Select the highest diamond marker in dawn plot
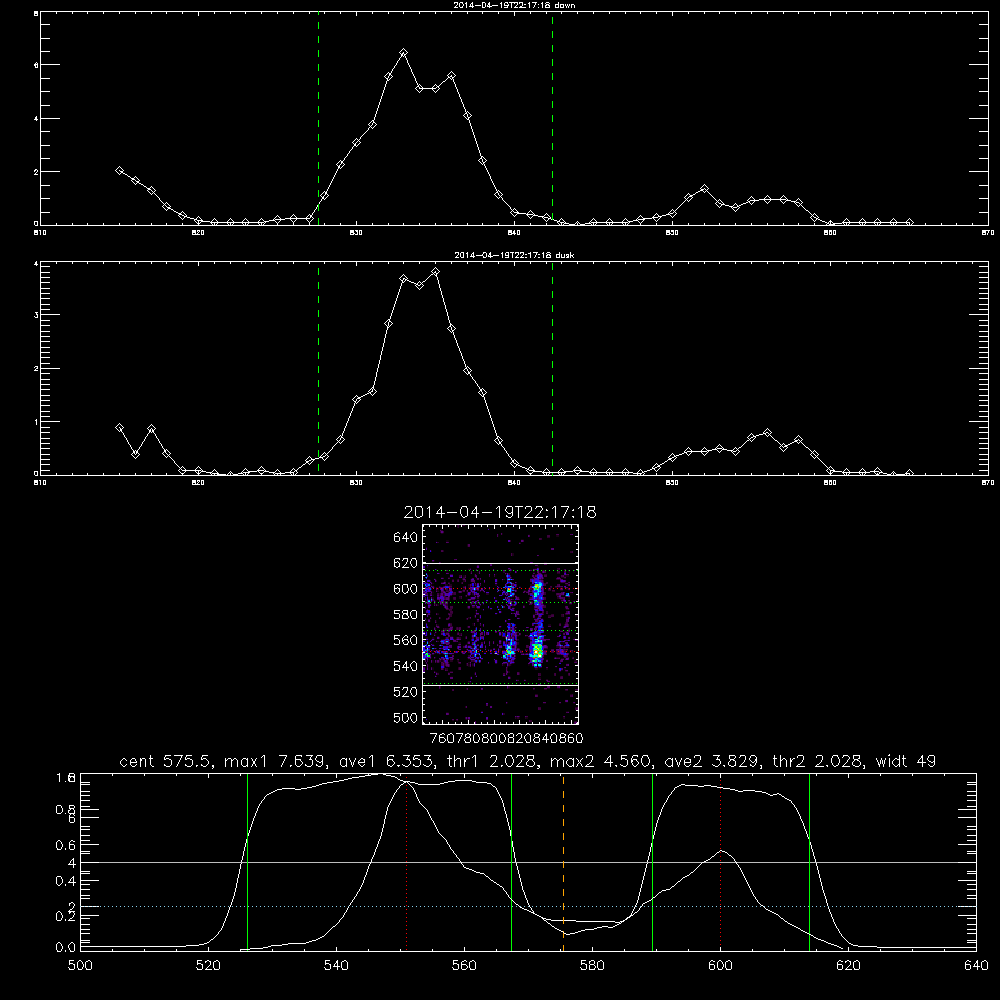 [403, 52]
